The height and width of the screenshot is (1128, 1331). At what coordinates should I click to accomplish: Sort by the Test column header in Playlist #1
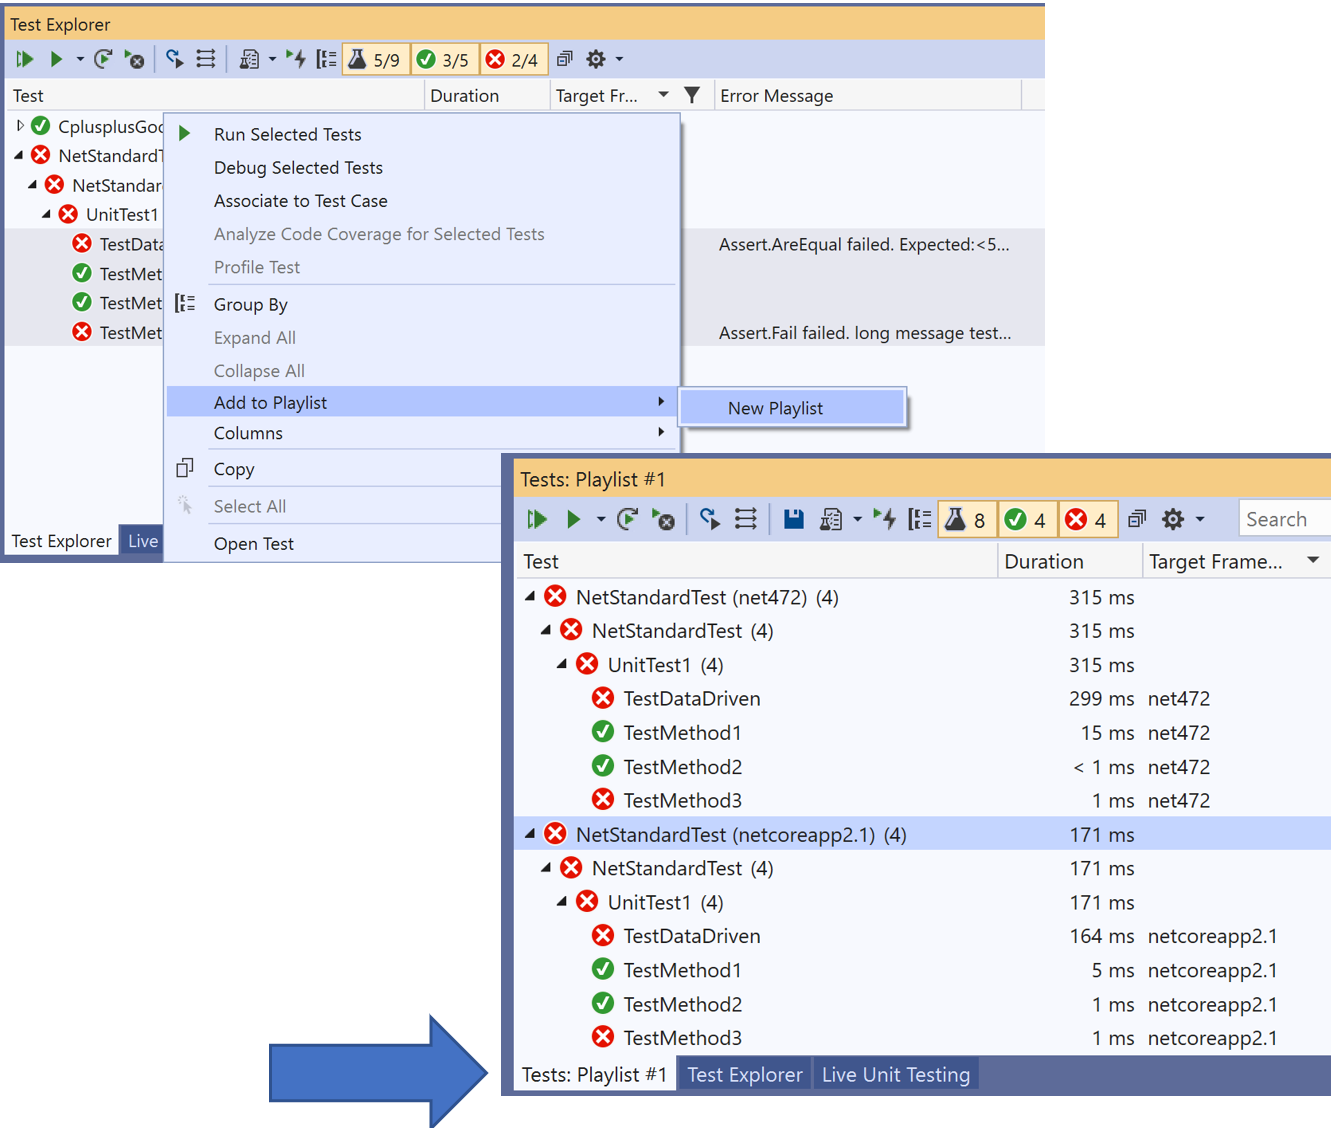click(x=756, y=561)
